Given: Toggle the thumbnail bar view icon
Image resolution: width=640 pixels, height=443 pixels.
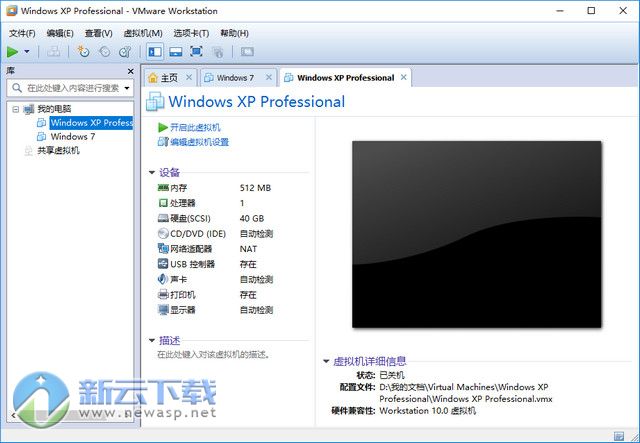Looking at the screenshot, I should [x=176, y=52].
